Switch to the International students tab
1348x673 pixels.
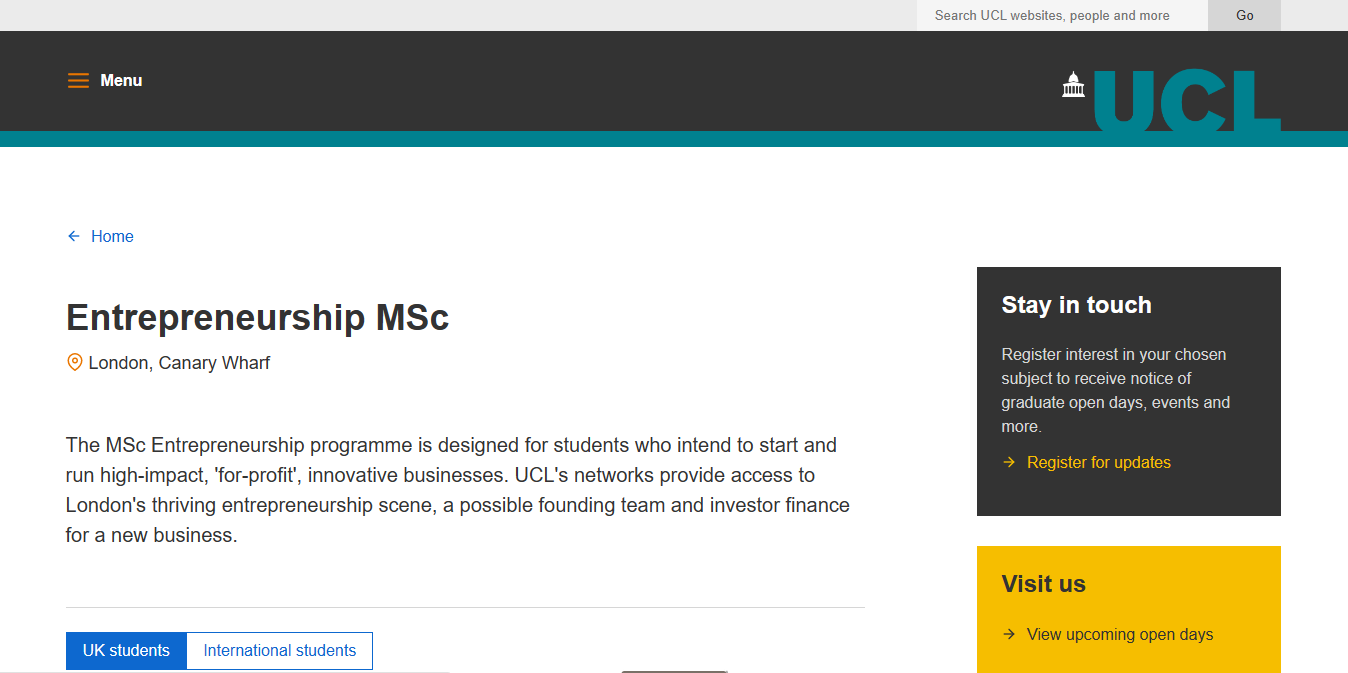[x=280, y=651]
